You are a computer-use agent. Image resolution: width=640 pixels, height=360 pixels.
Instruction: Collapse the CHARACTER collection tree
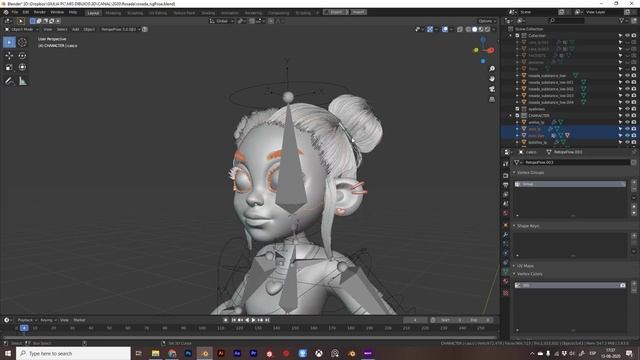tap(511, 116)
